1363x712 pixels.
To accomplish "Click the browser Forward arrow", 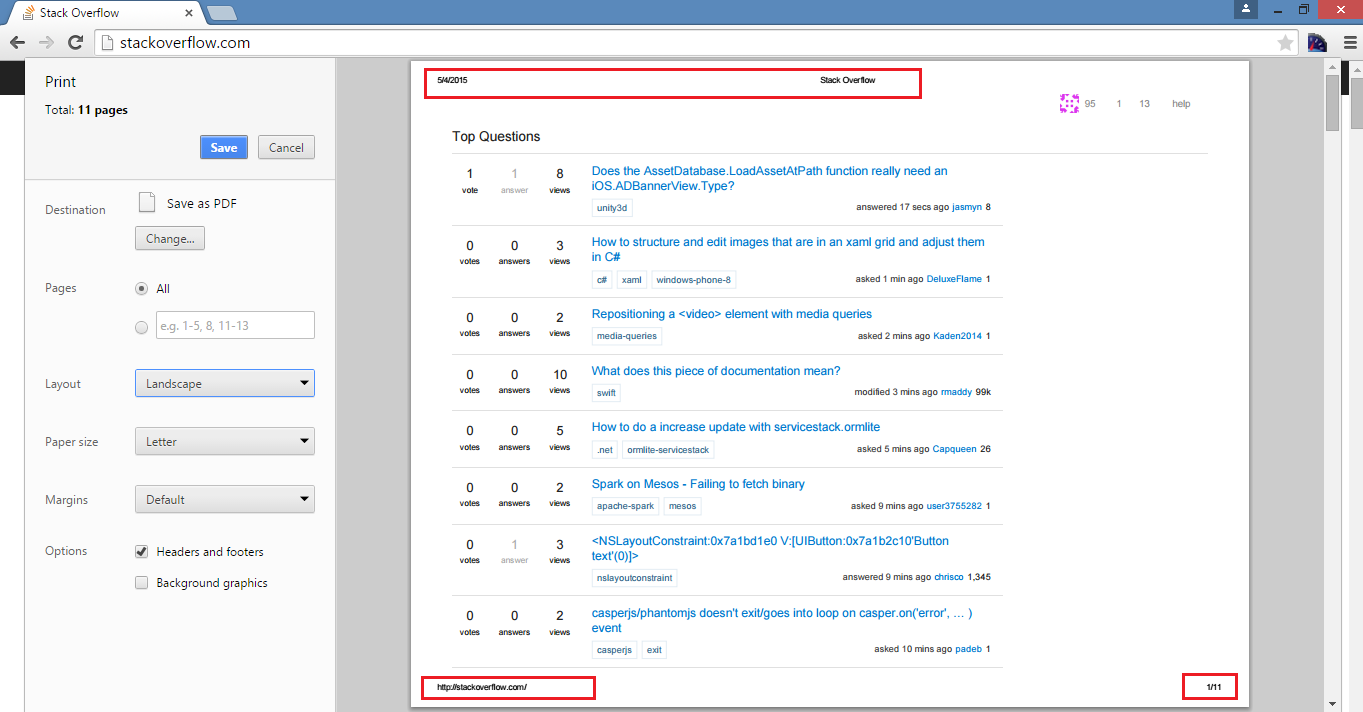I will tap(46, 43).
